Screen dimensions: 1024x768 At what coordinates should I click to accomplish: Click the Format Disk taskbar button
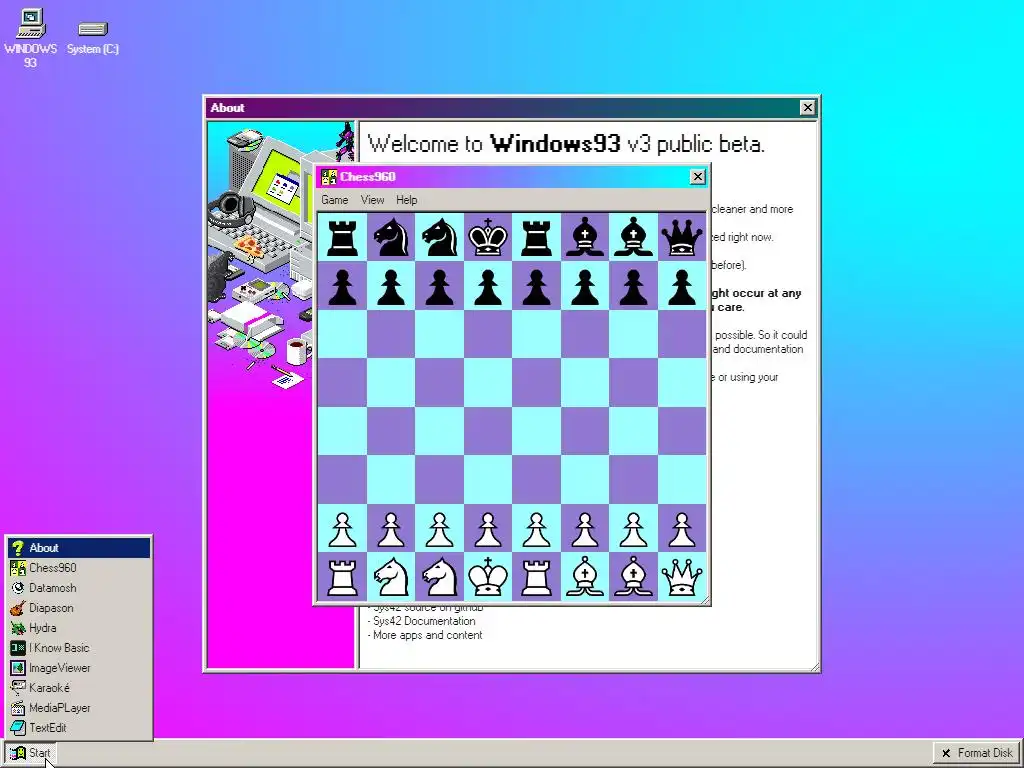[976, 753]
